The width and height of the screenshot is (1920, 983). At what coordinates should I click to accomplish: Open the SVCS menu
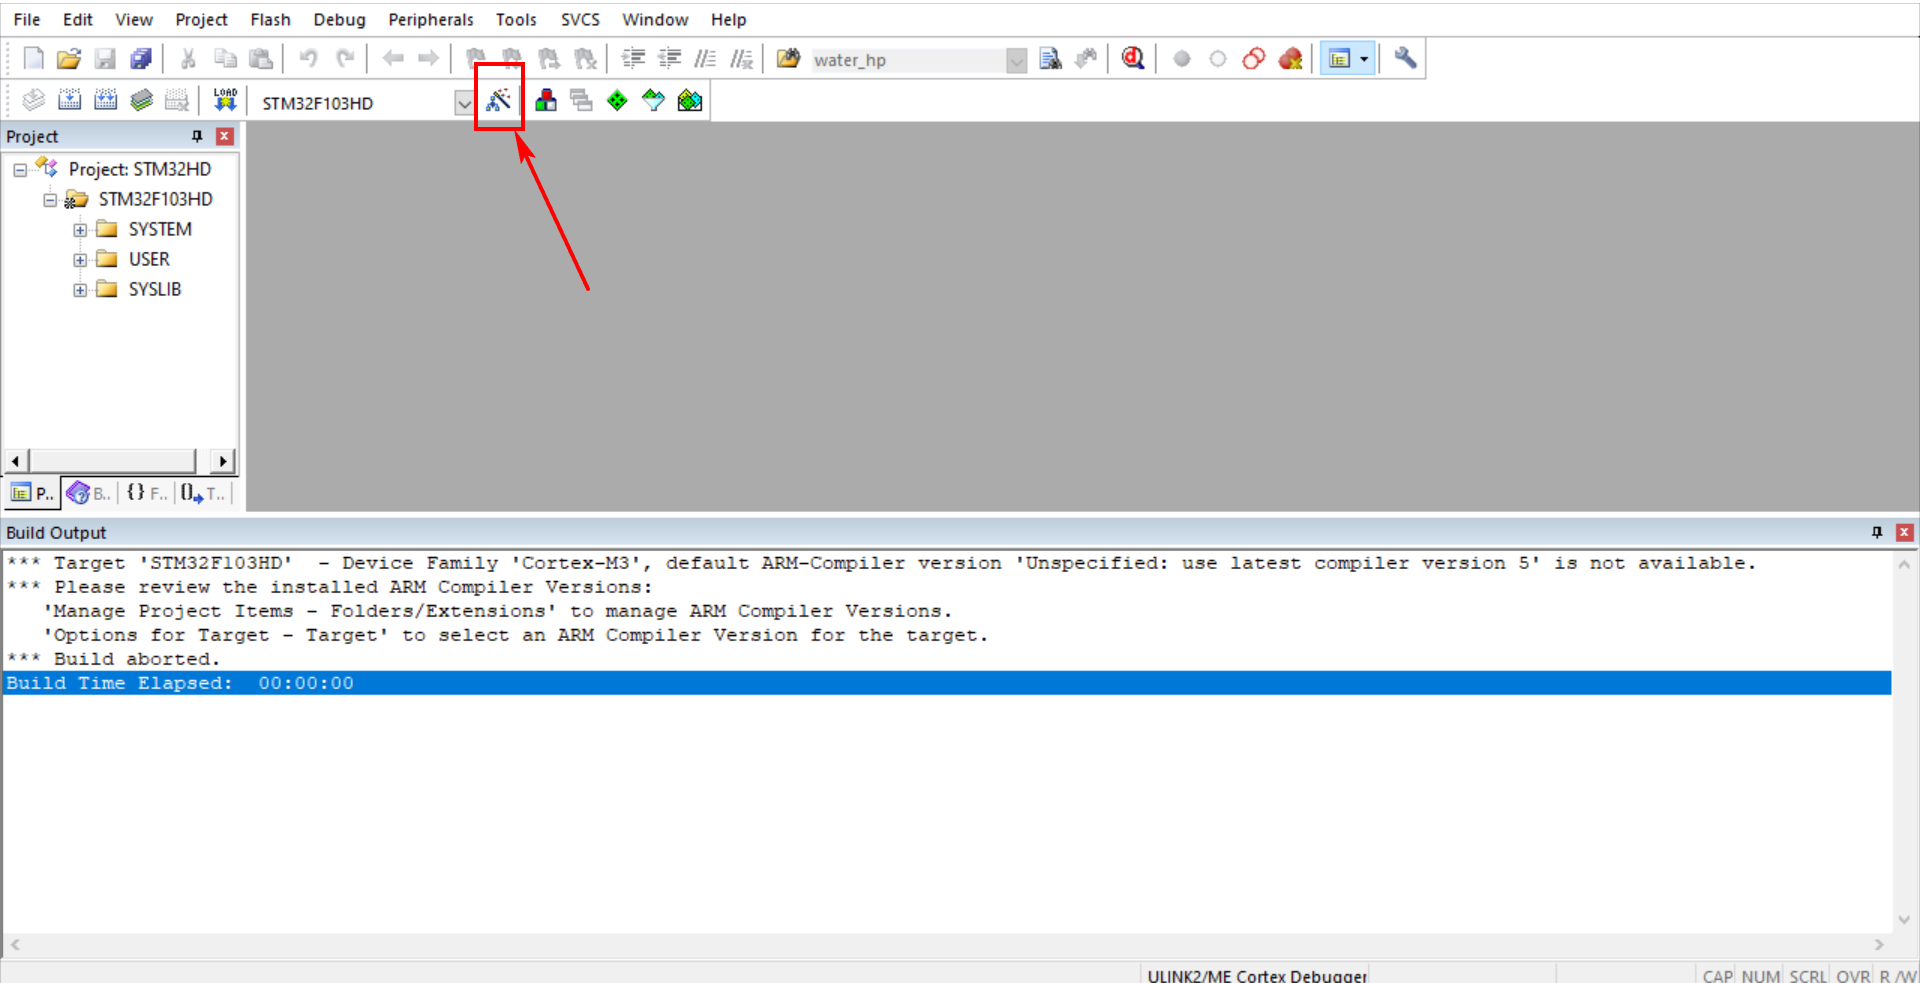click(580, 19)
